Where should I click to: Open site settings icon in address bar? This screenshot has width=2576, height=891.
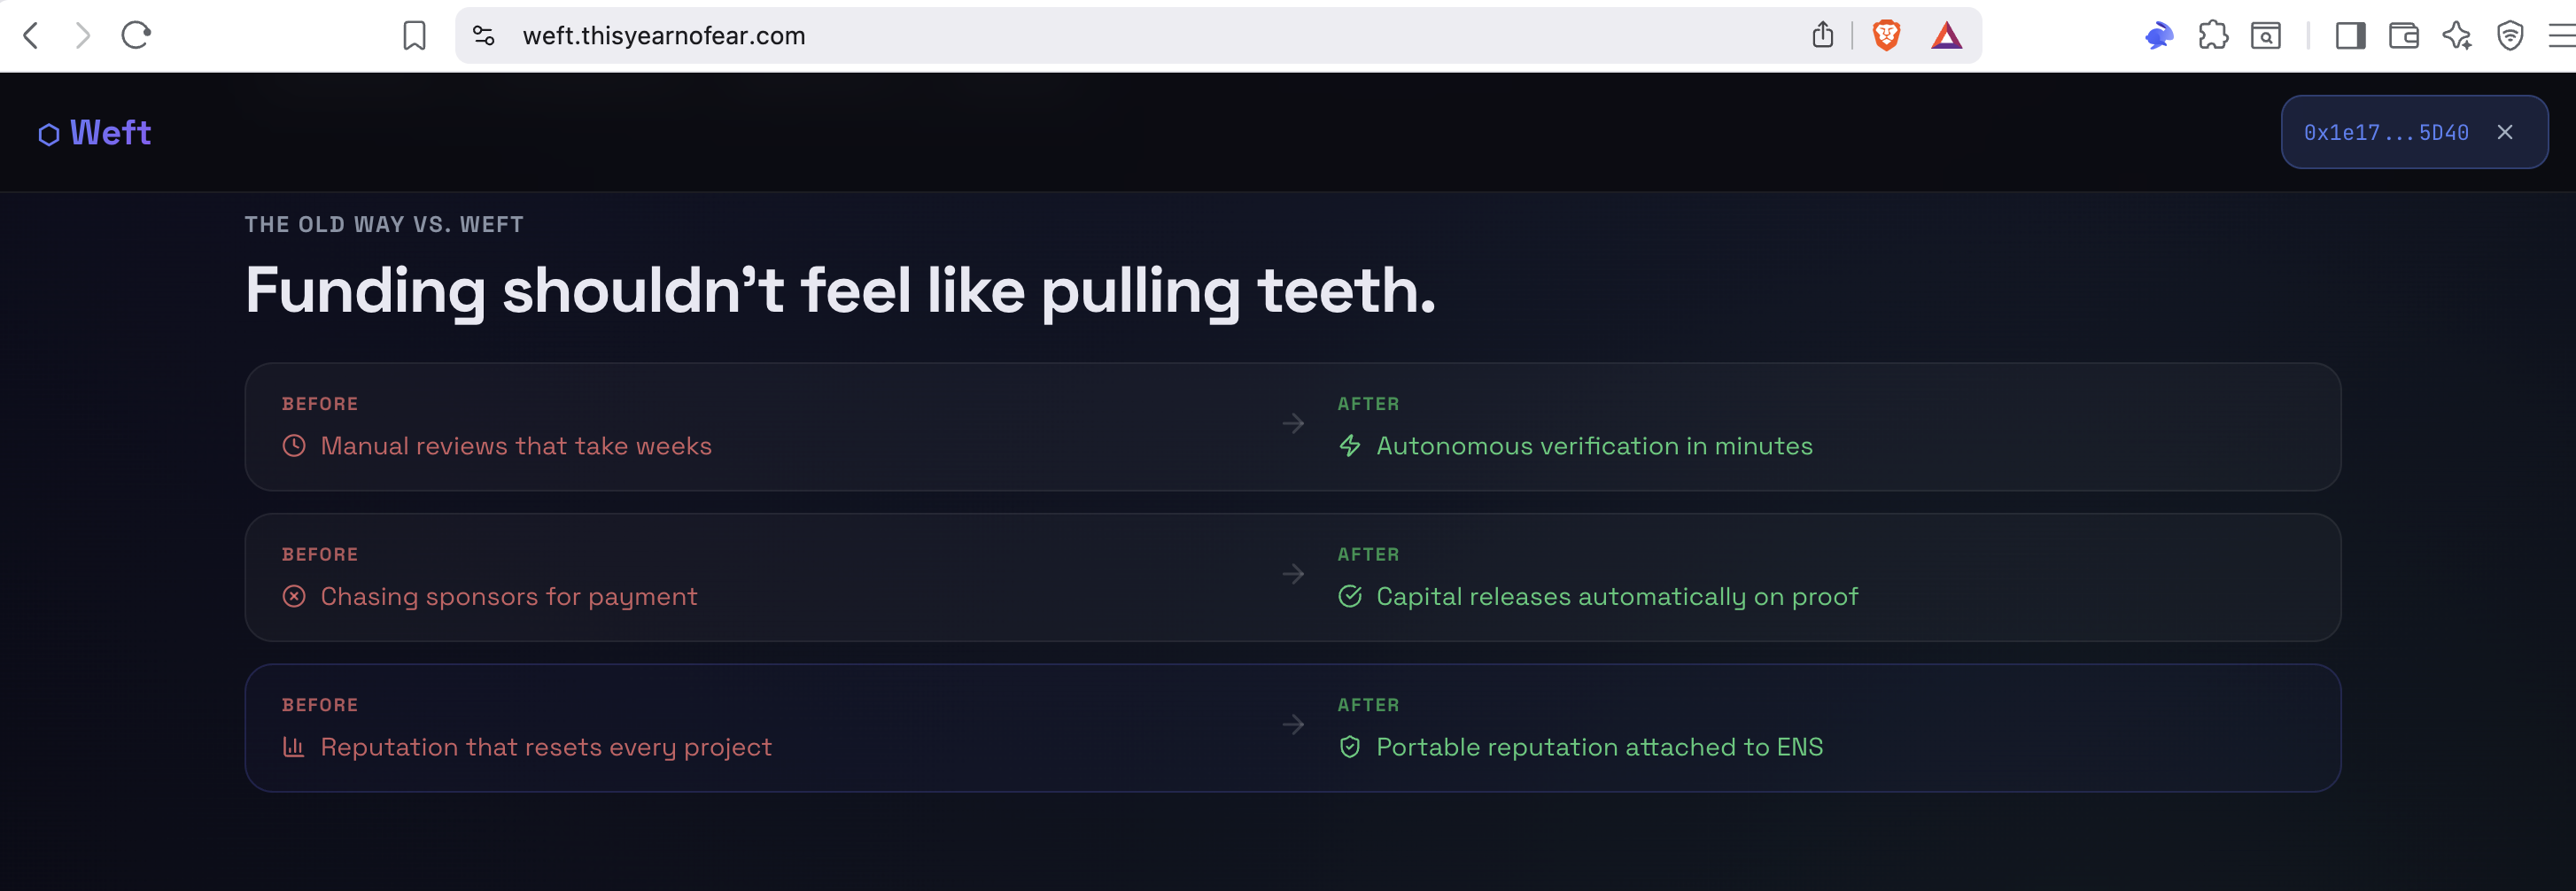pyautogui.click(x=484, y=36)
